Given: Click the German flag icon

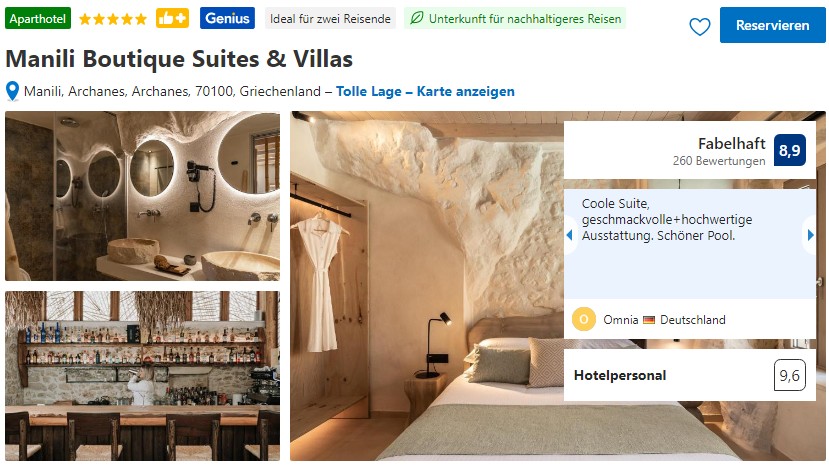Looking at the screenshot, I should [649, 320].
